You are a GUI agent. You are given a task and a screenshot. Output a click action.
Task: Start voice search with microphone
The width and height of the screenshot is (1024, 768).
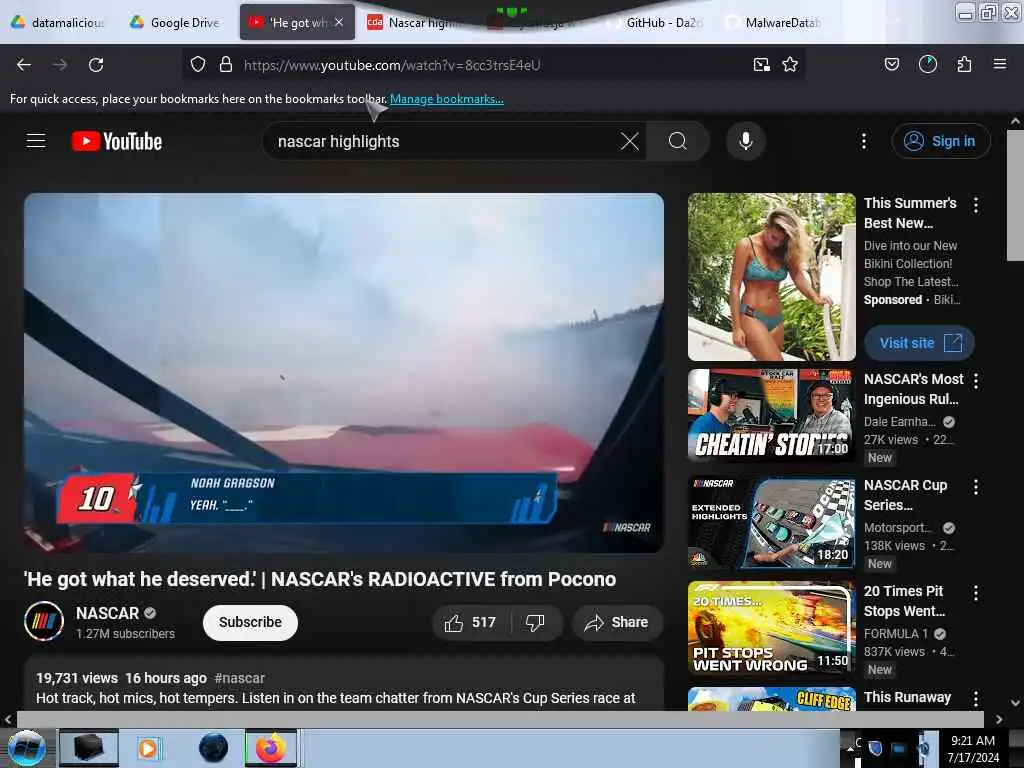coord(746,141)
